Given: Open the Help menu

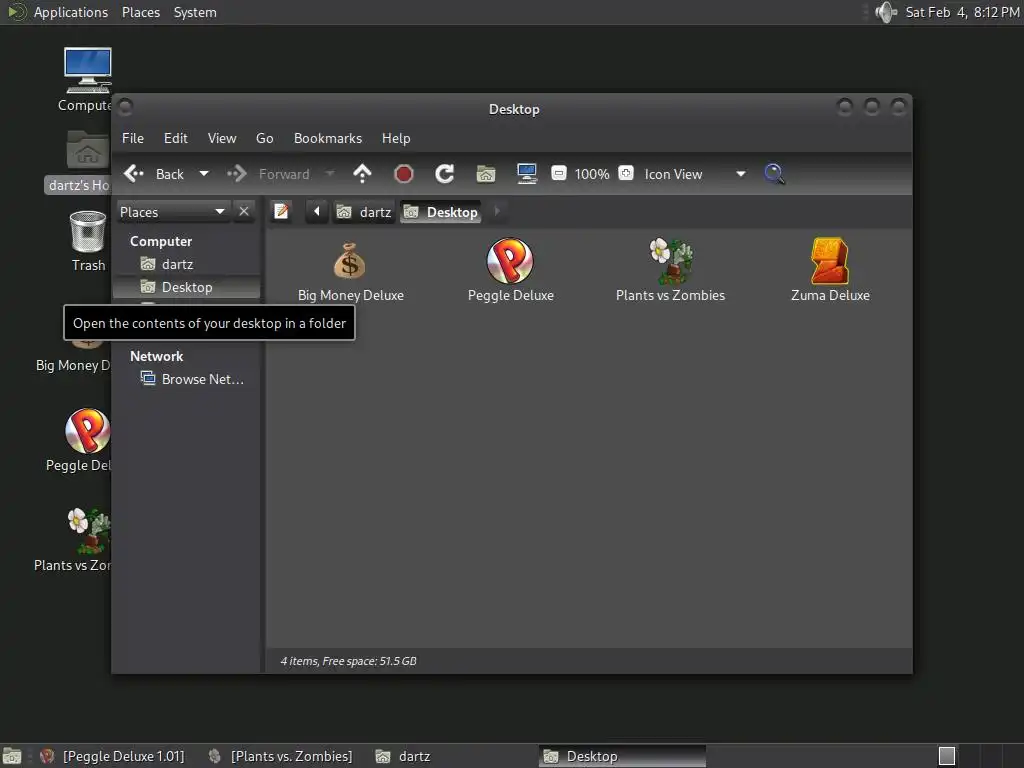Looking at the screenshot, I should click(x=396, y=138).
